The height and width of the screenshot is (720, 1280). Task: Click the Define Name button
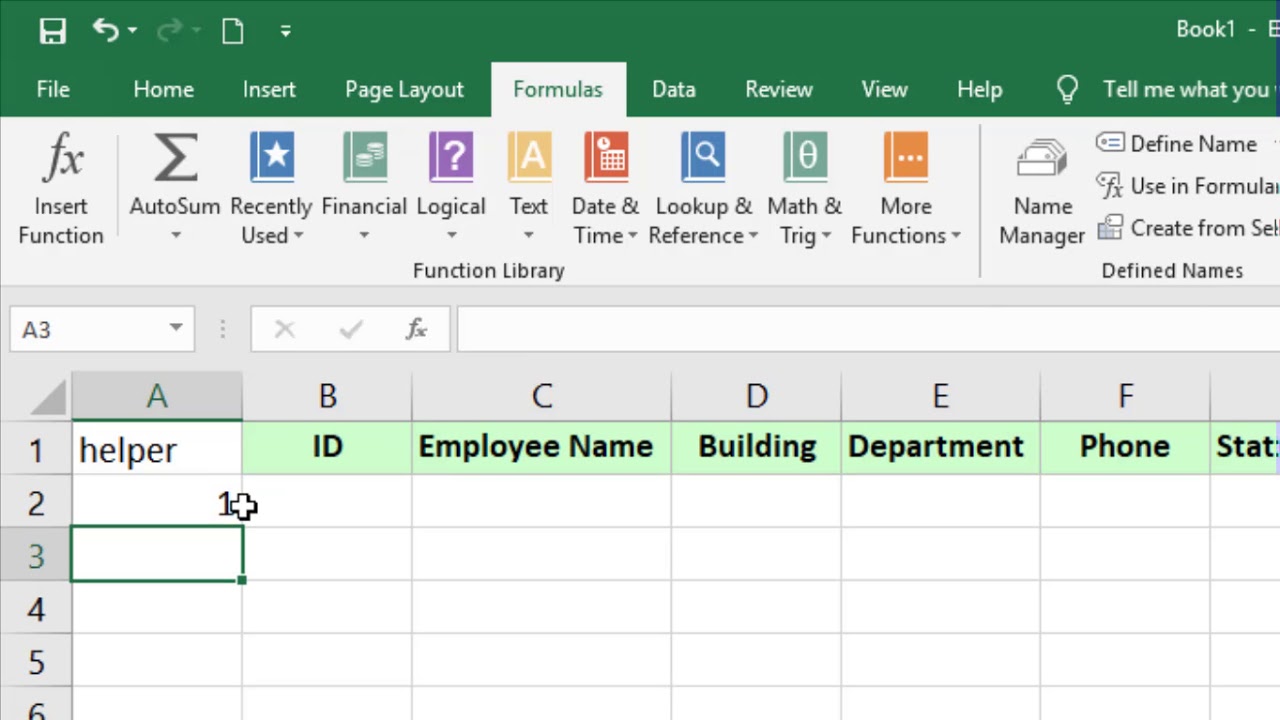(1176, 144)
